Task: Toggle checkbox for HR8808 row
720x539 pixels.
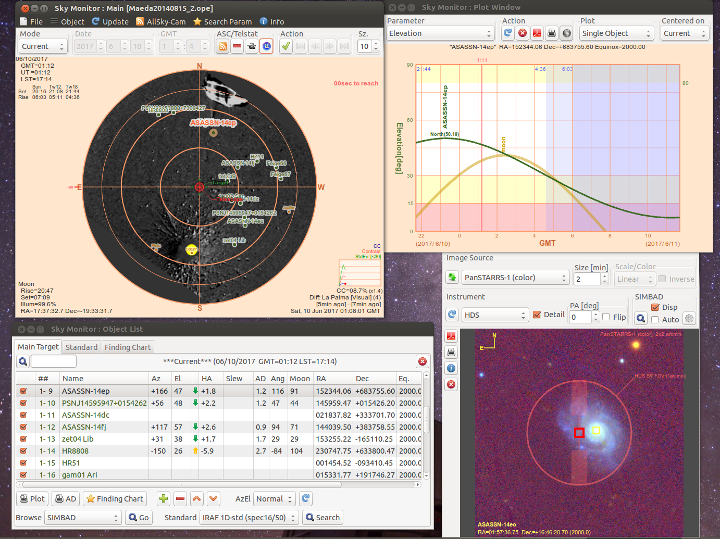Action: click(23, 451)
